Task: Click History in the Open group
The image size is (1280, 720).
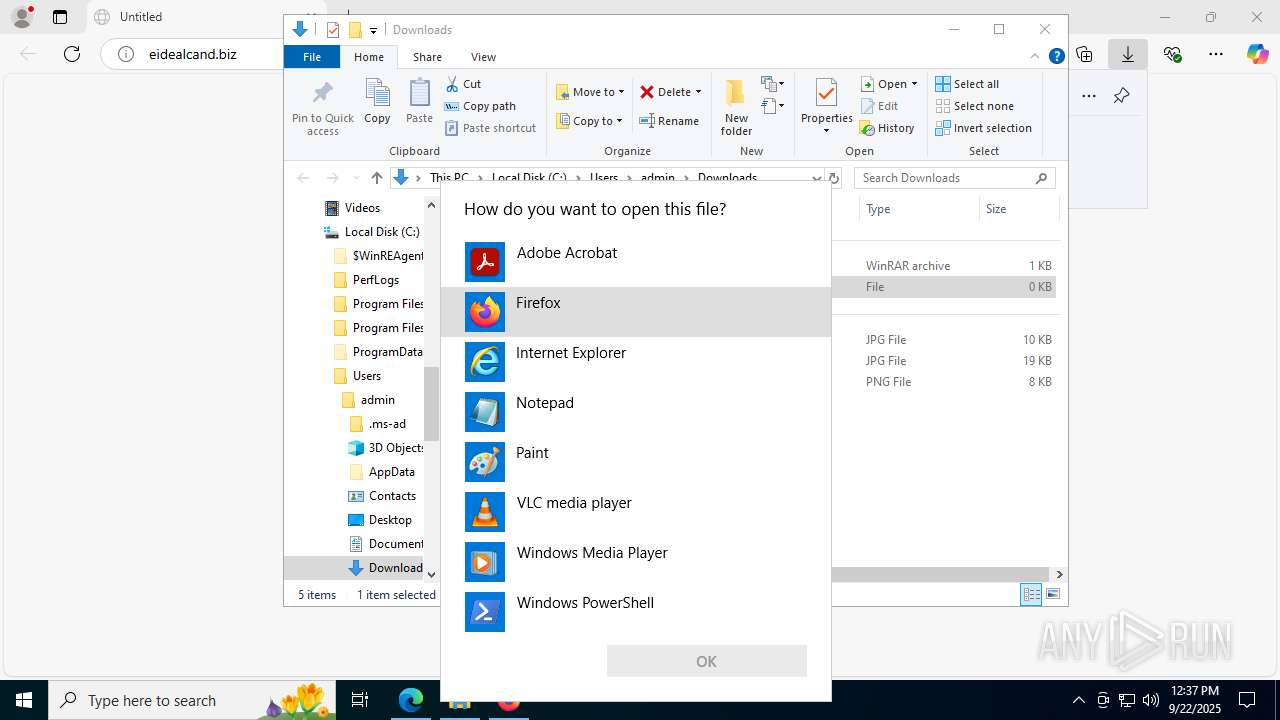Action: (887, 128)
